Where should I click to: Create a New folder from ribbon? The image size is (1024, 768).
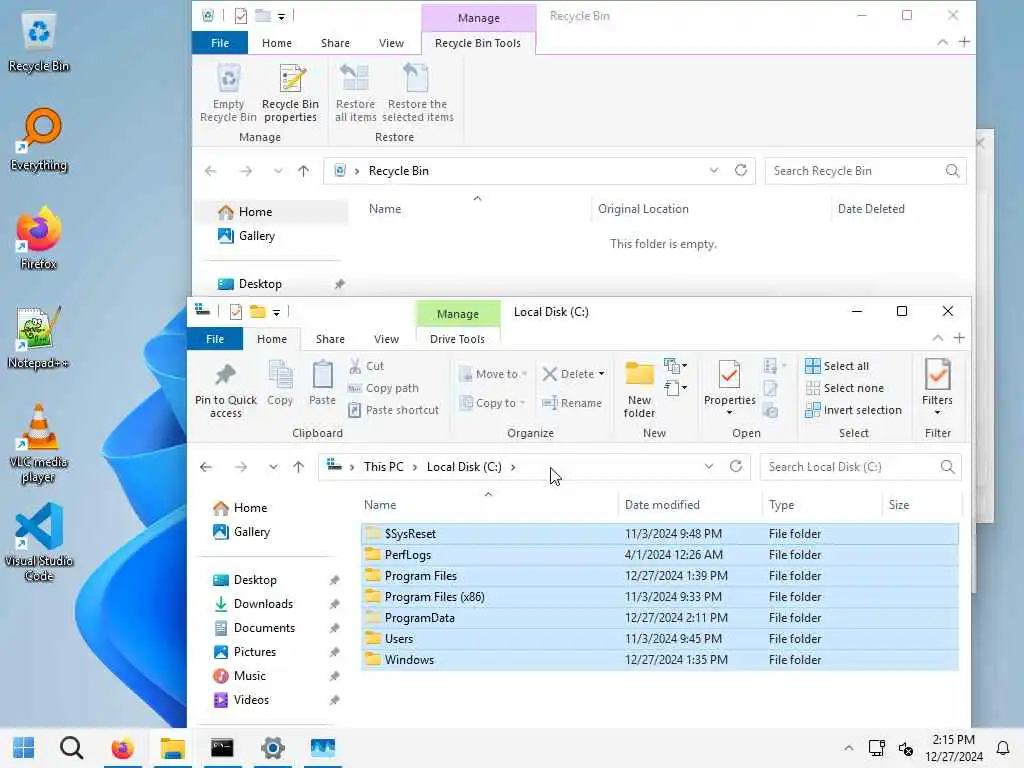point(639,389)
